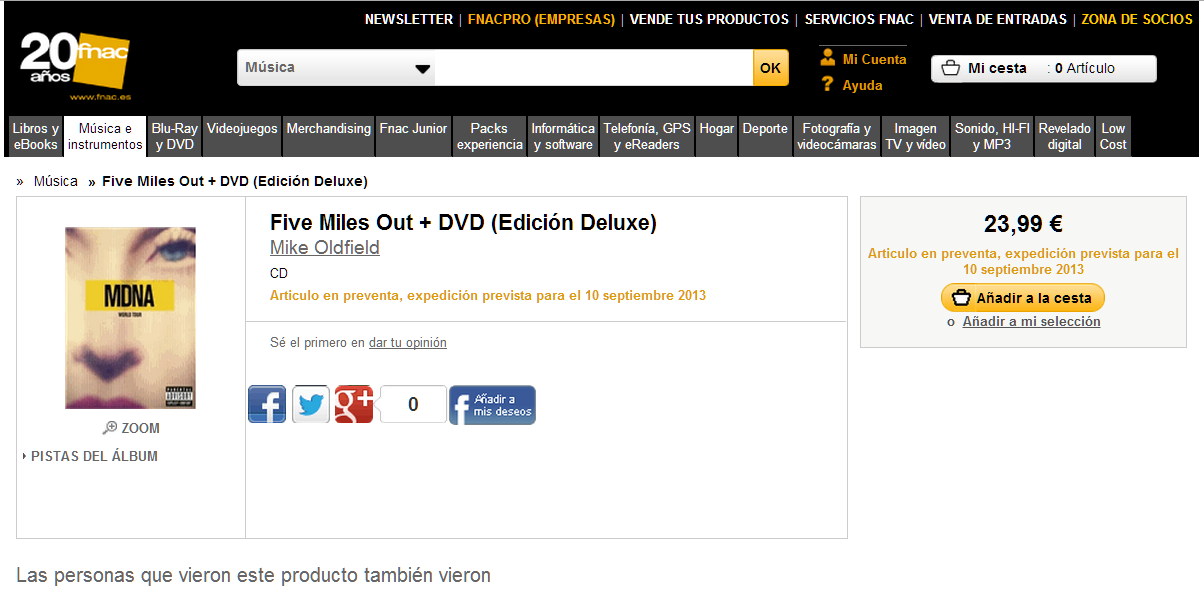The image size is (1204, 595).
Task: Share product via Twitter icon
Action: (311, 405)
